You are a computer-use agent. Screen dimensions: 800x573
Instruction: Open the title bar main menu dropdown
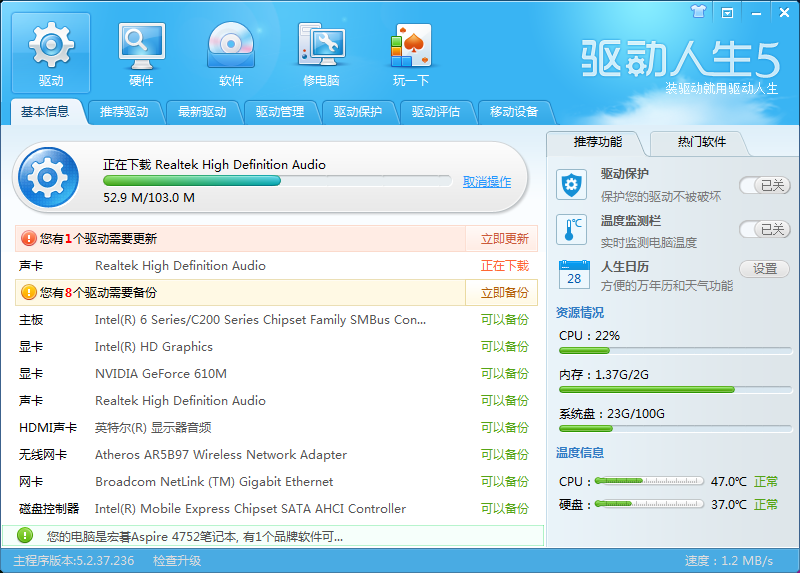point(727,12)
